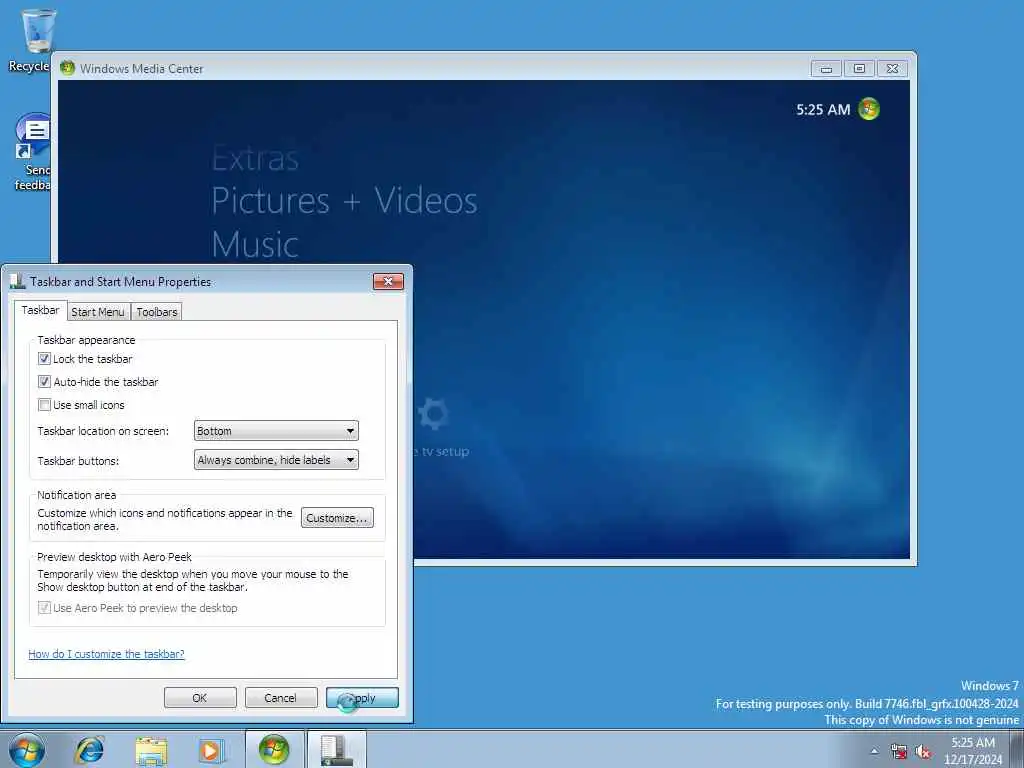Maximize the Windows Media Center window
The height and width of the screenshot is (768, 1024).
point(859,69)
